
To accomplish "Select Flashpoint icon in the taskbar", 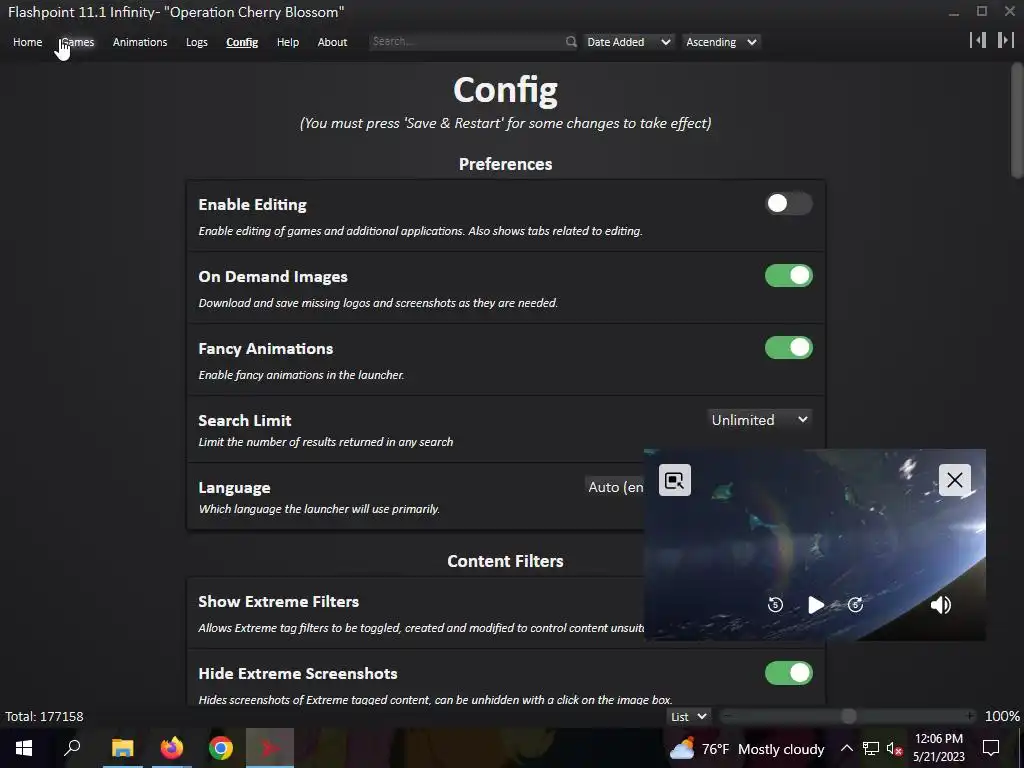I will [270, 748].
